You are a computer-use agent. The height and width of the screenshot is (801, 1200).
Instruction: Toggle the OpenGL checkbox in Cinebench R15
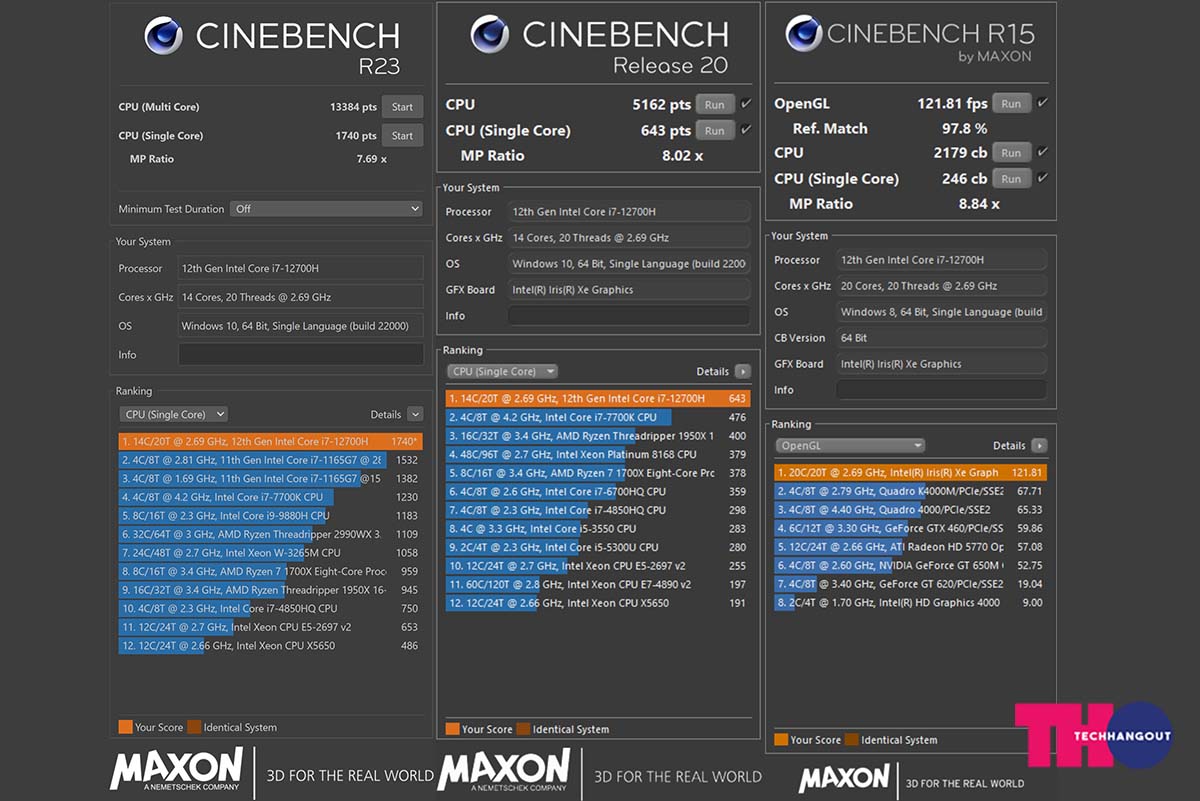pos(1043,103)
